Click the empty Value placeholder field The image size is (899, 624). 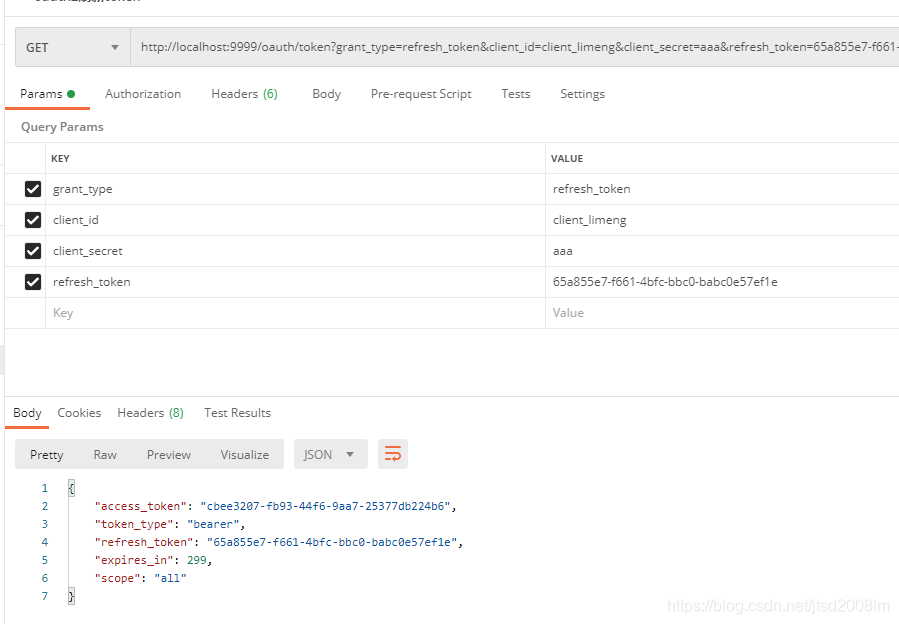[x=722, y=313]
